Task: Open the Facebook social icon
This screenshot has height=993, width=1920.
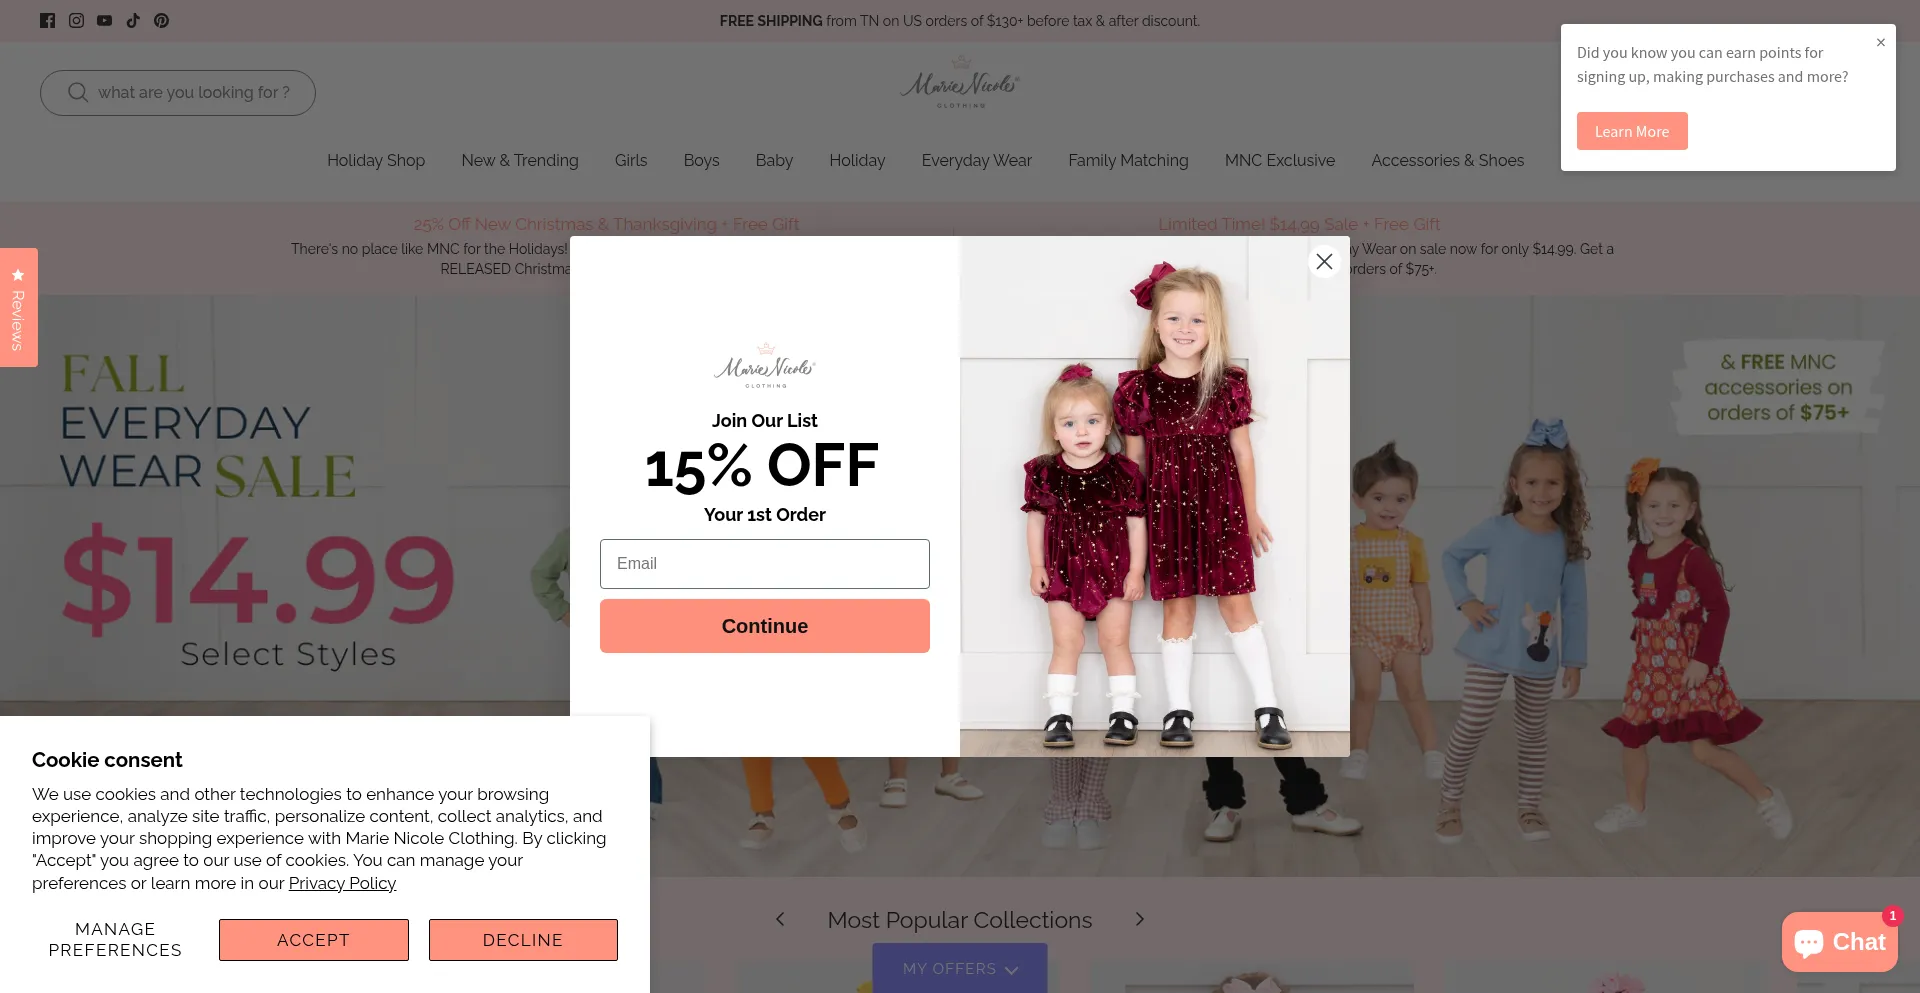Action: point(47,20)
